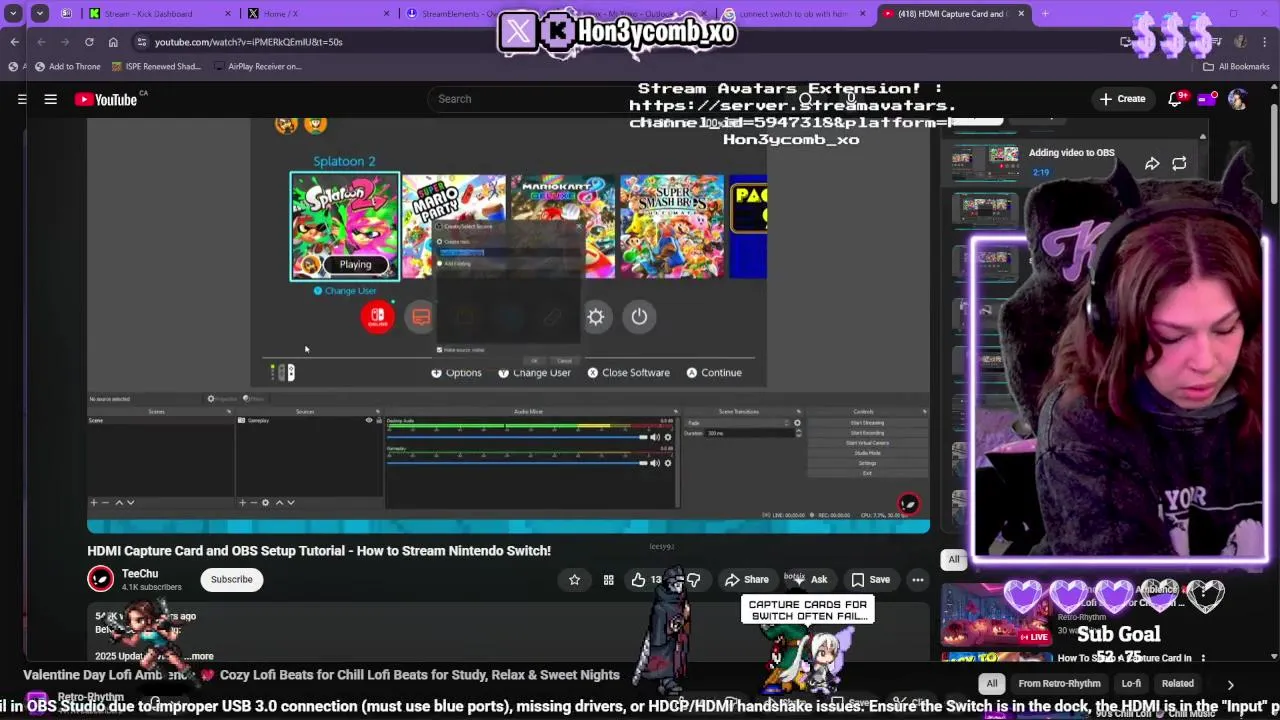Screen dimensions: 1280x720
Task: Open options menu for How To Setup video
Action: point(1203,658)
